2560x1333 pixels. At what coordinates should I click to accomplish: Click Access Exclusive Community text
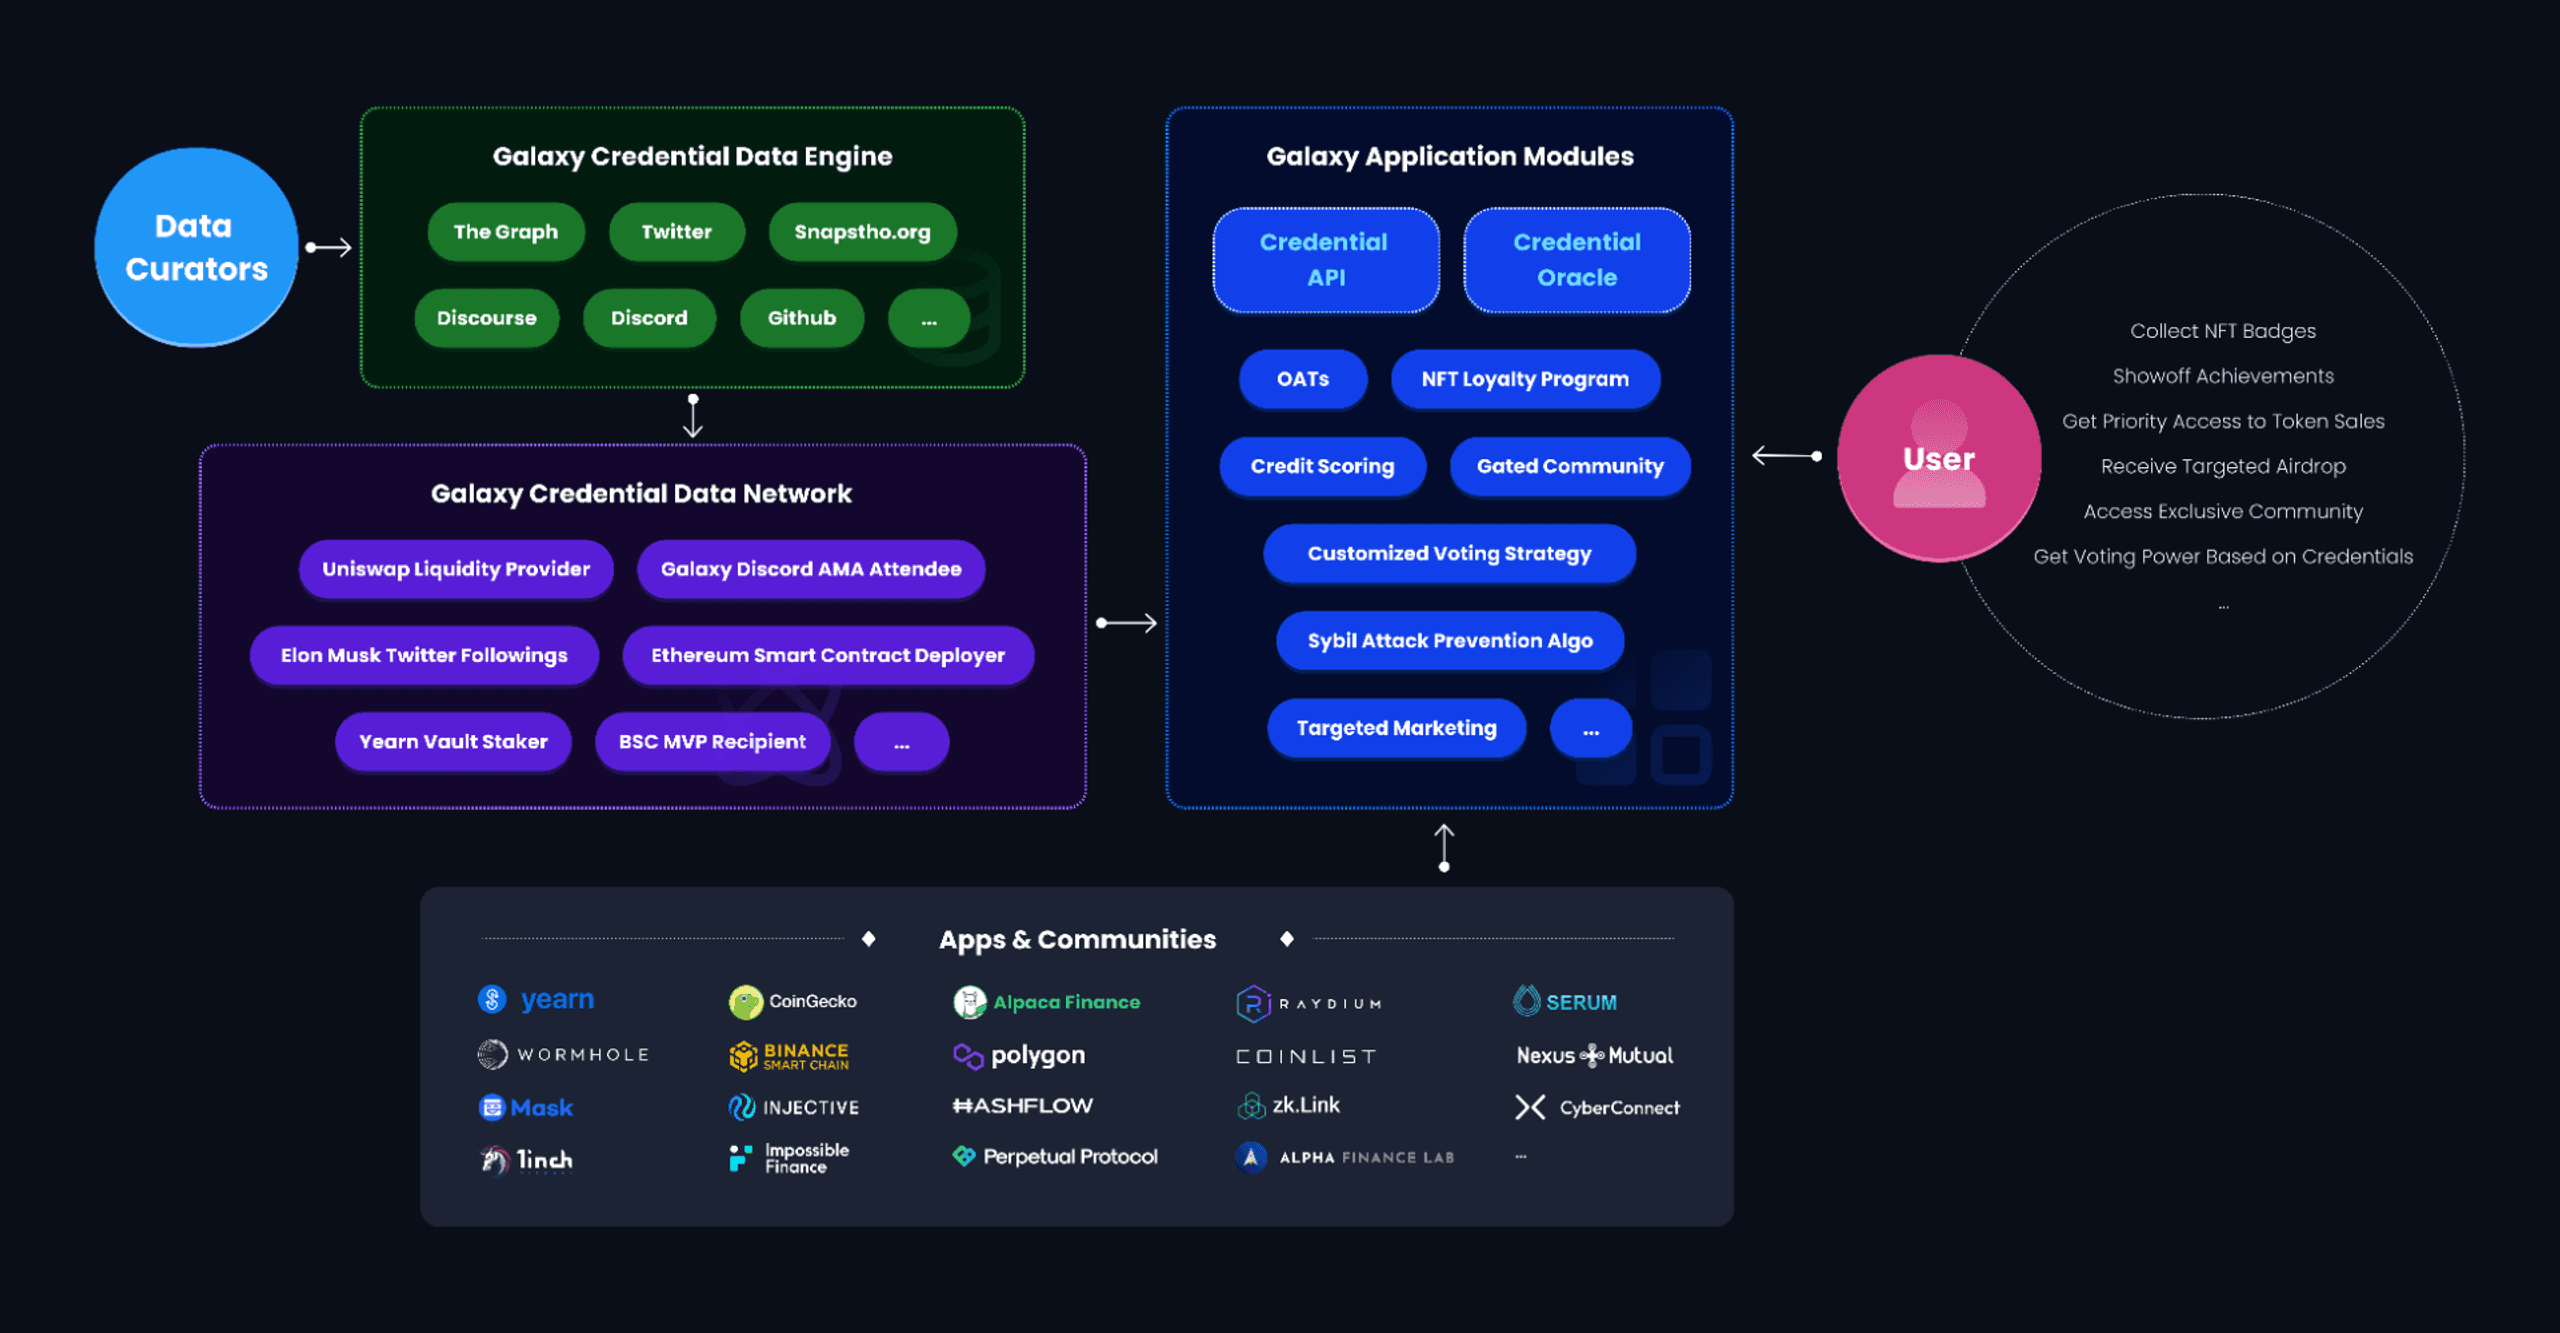pos(2223,511)
